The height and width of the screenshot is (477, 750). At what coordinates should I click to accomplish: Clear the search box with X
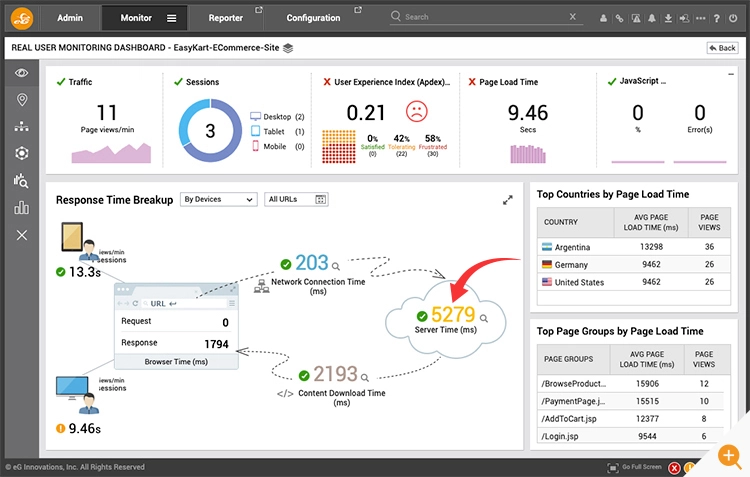[x=573, y=16]
